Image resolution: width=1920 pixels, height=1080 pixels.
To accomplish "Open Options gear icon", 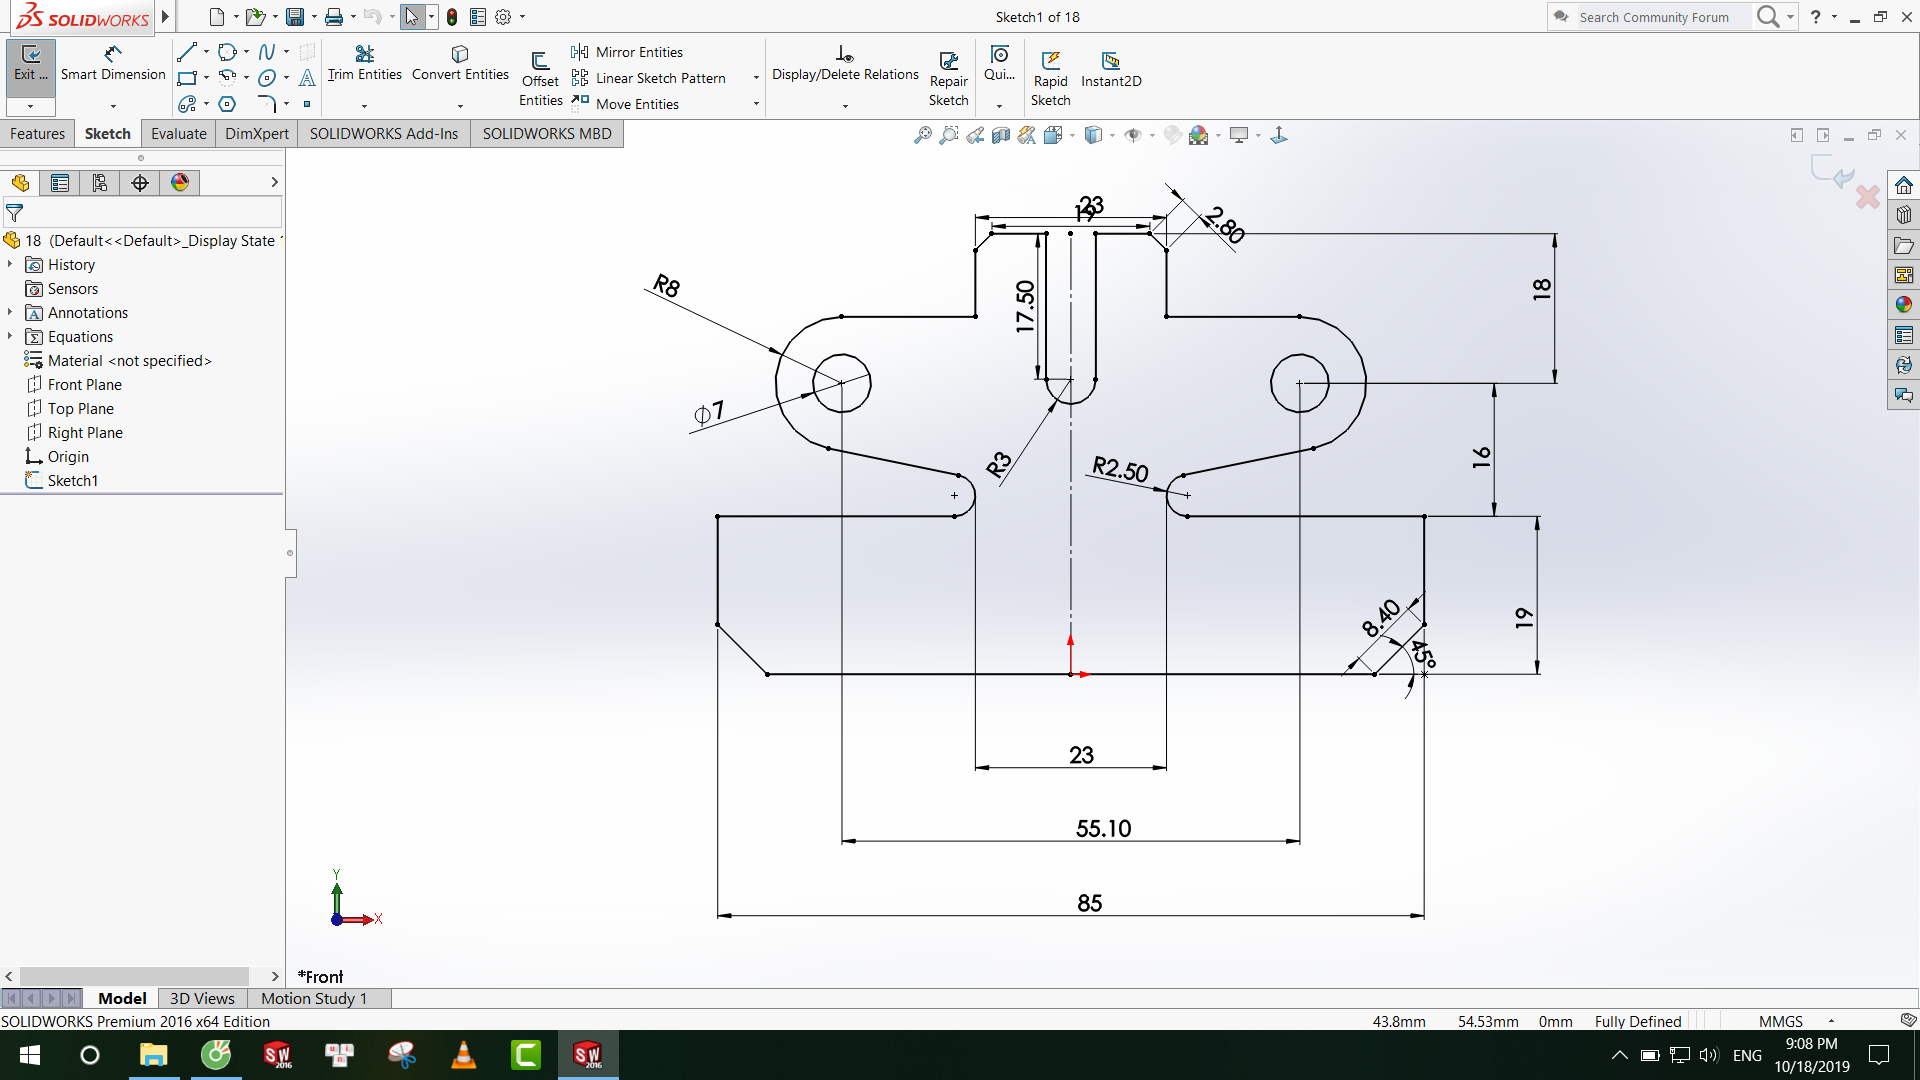I will point(503,17).
